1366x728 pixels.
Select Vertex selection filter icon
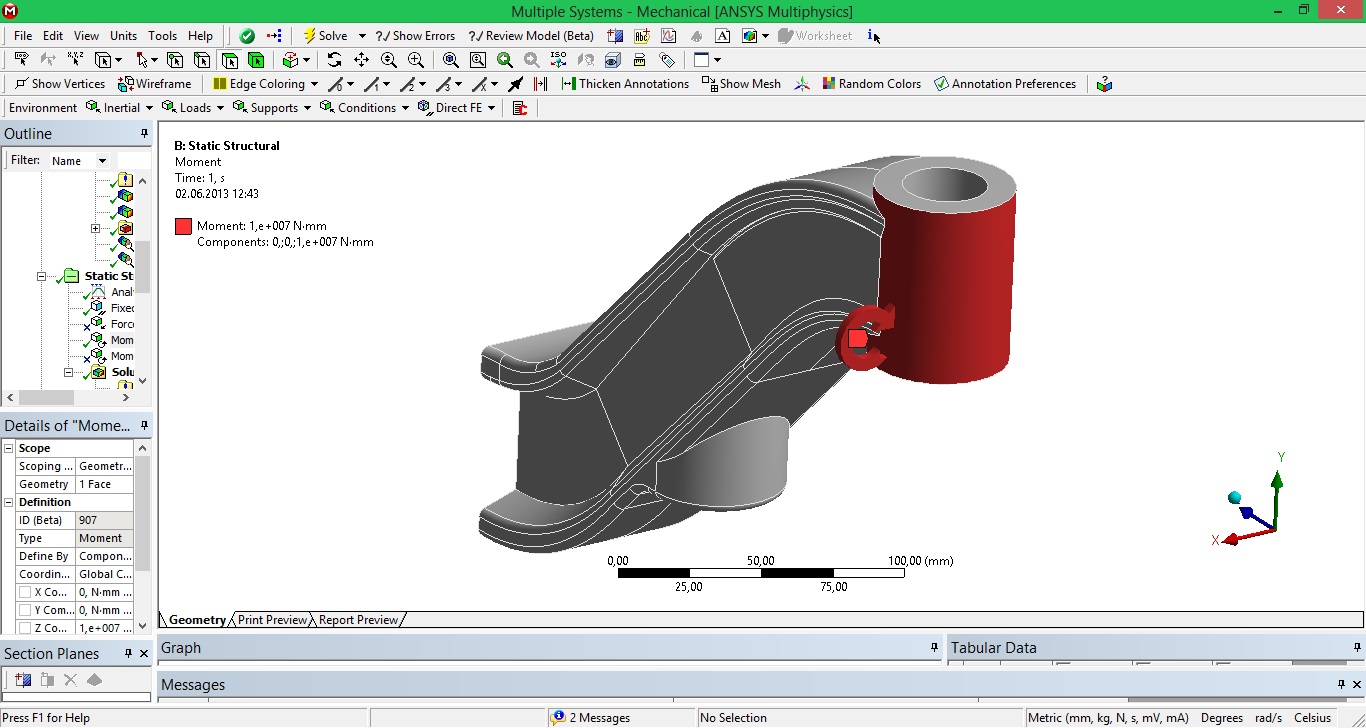[175, 60]
